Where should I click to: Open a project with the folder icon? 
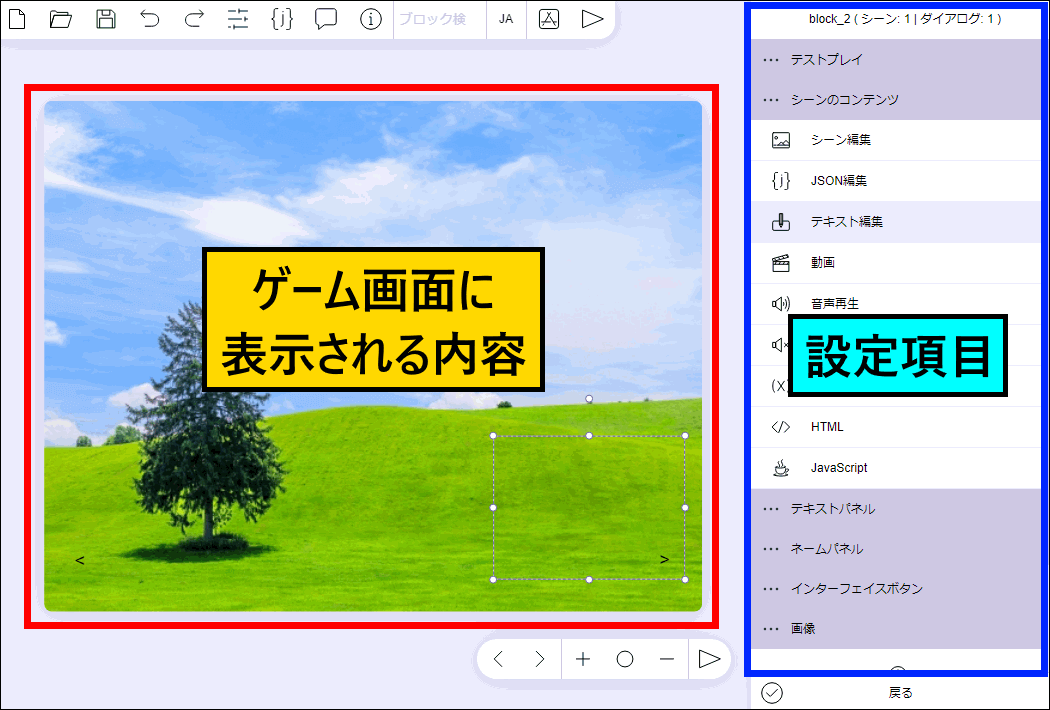(61, 19)
